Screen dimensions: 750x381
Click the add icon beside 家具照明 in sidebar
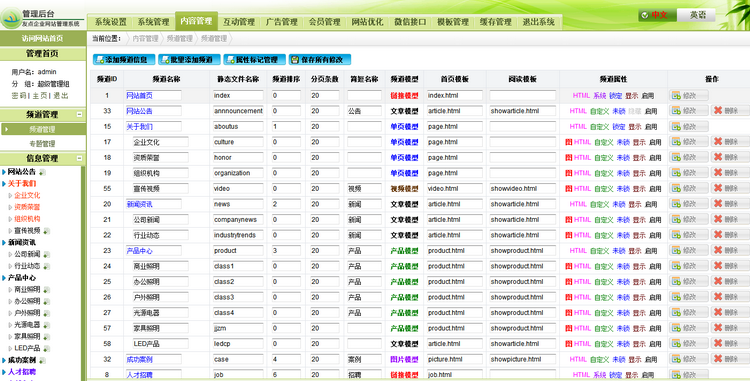click(47, 337)
